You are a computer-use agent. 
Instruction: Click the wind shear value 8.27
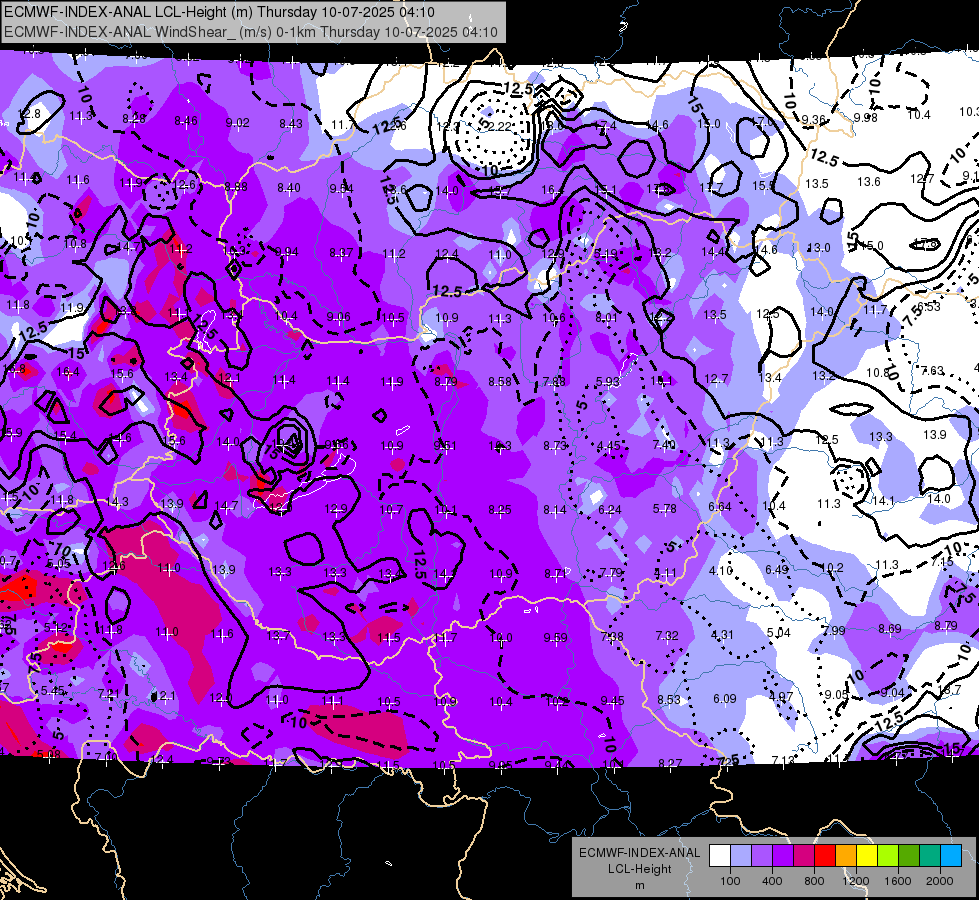pyautogui.click(x=670, y=763)
